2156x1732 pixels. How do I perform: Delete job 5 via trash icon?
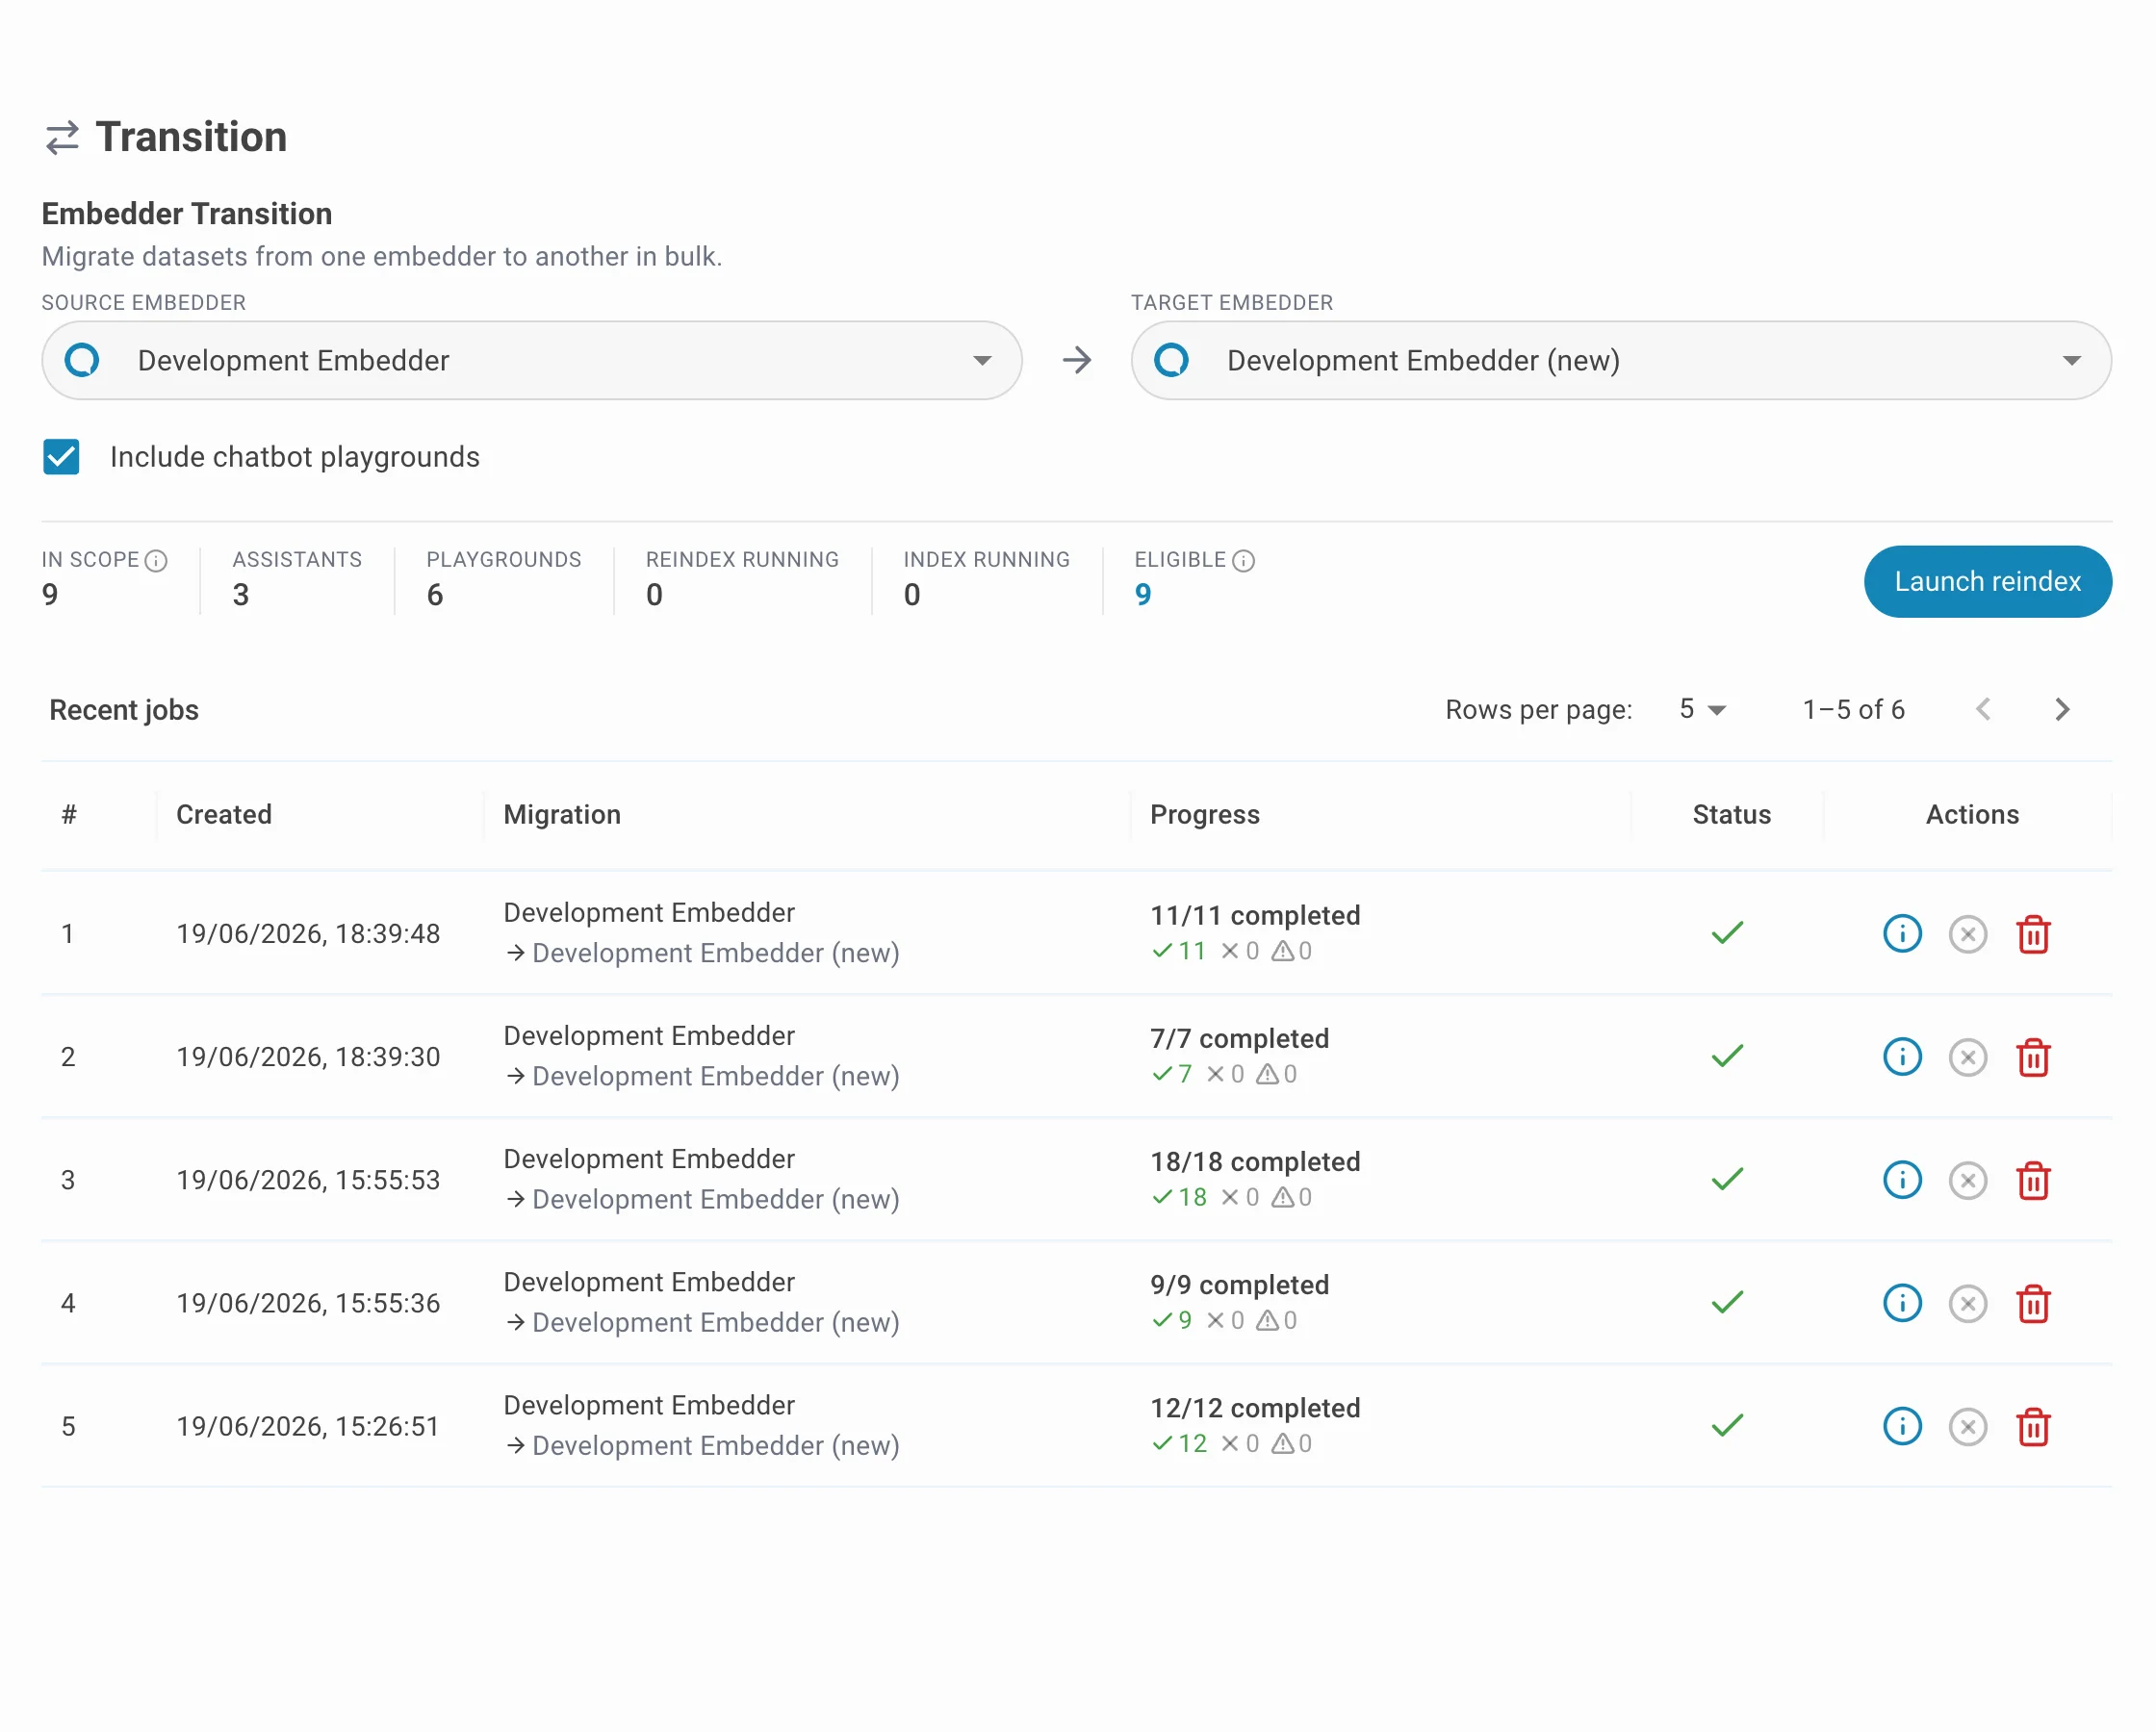[2033, 1426]
